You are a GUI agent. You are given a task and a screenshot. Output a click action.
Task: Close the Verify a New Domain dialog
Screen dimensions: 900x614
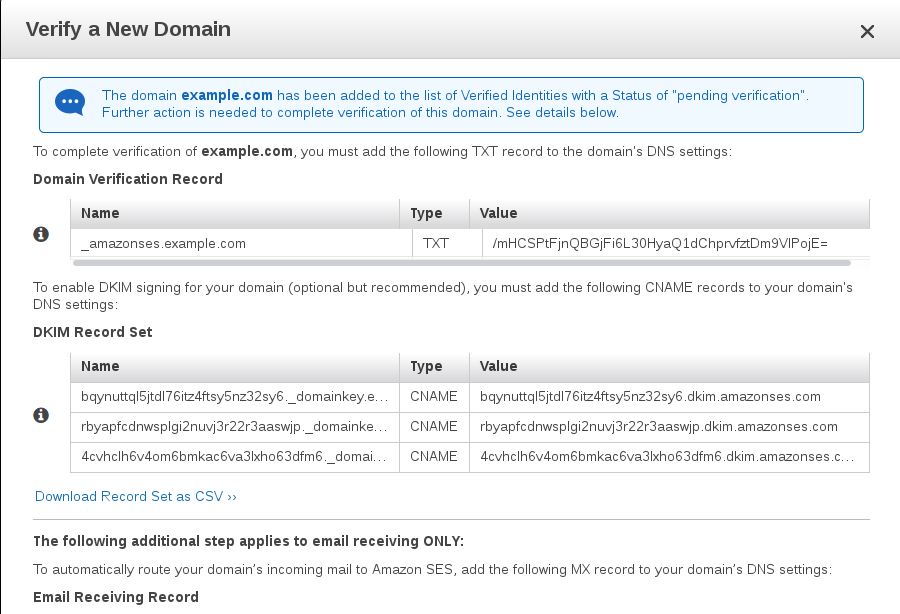867,31
